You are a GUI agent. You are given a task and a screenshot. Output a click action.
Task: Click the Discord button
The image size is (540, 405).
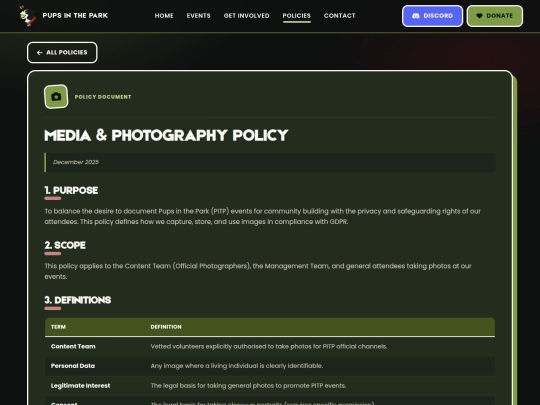coord(433,16)
